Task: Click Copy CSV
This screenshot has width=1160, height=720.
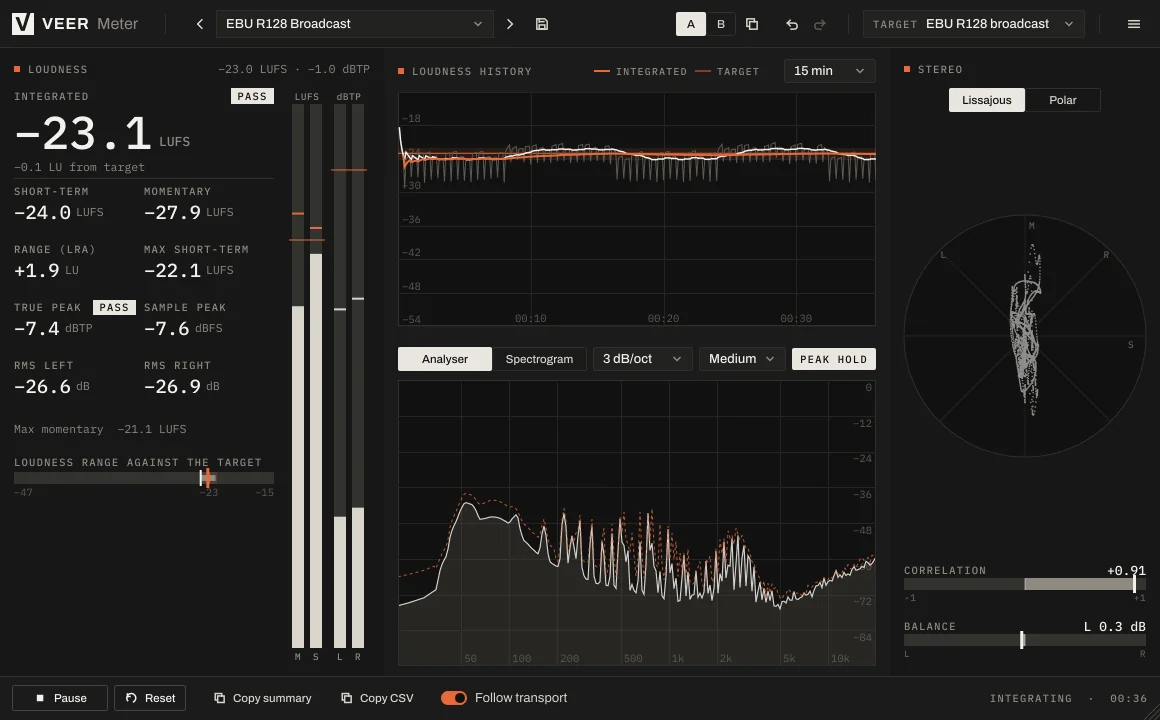Action: (377, 698)
